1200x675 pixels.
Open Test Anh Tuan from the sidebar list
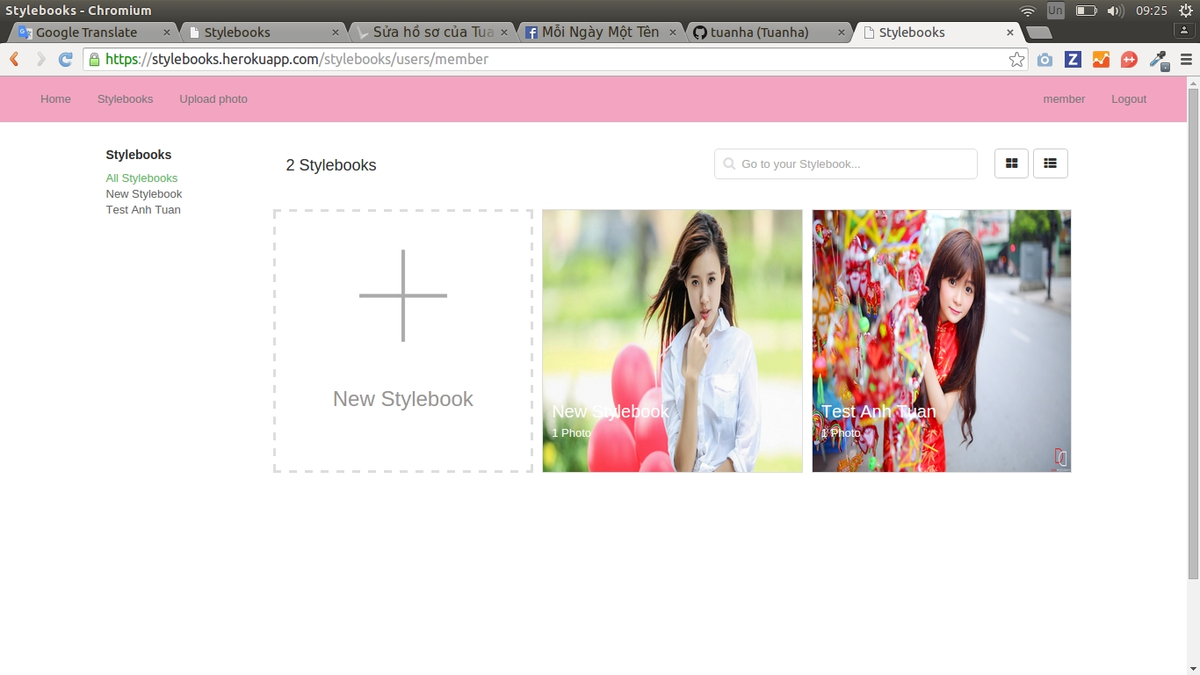143,210
